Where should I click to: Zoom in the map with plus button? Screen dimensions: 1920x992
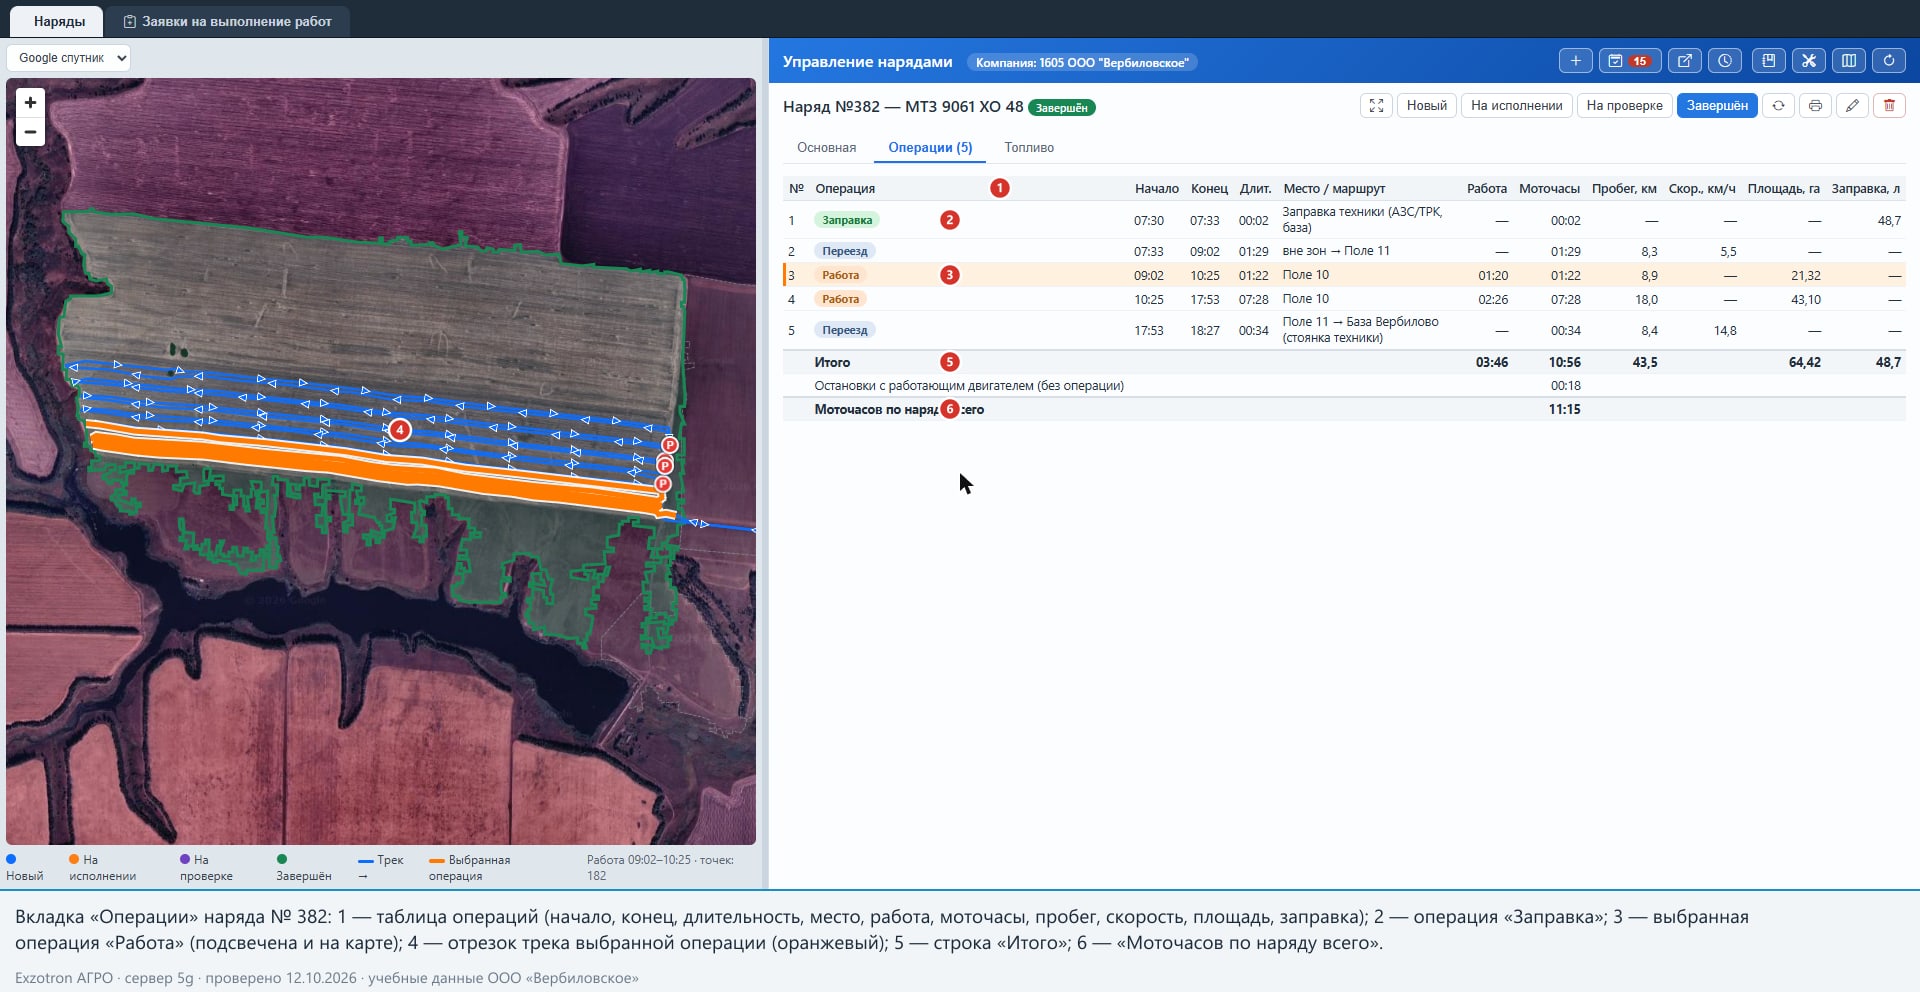(x=30, y=102)
